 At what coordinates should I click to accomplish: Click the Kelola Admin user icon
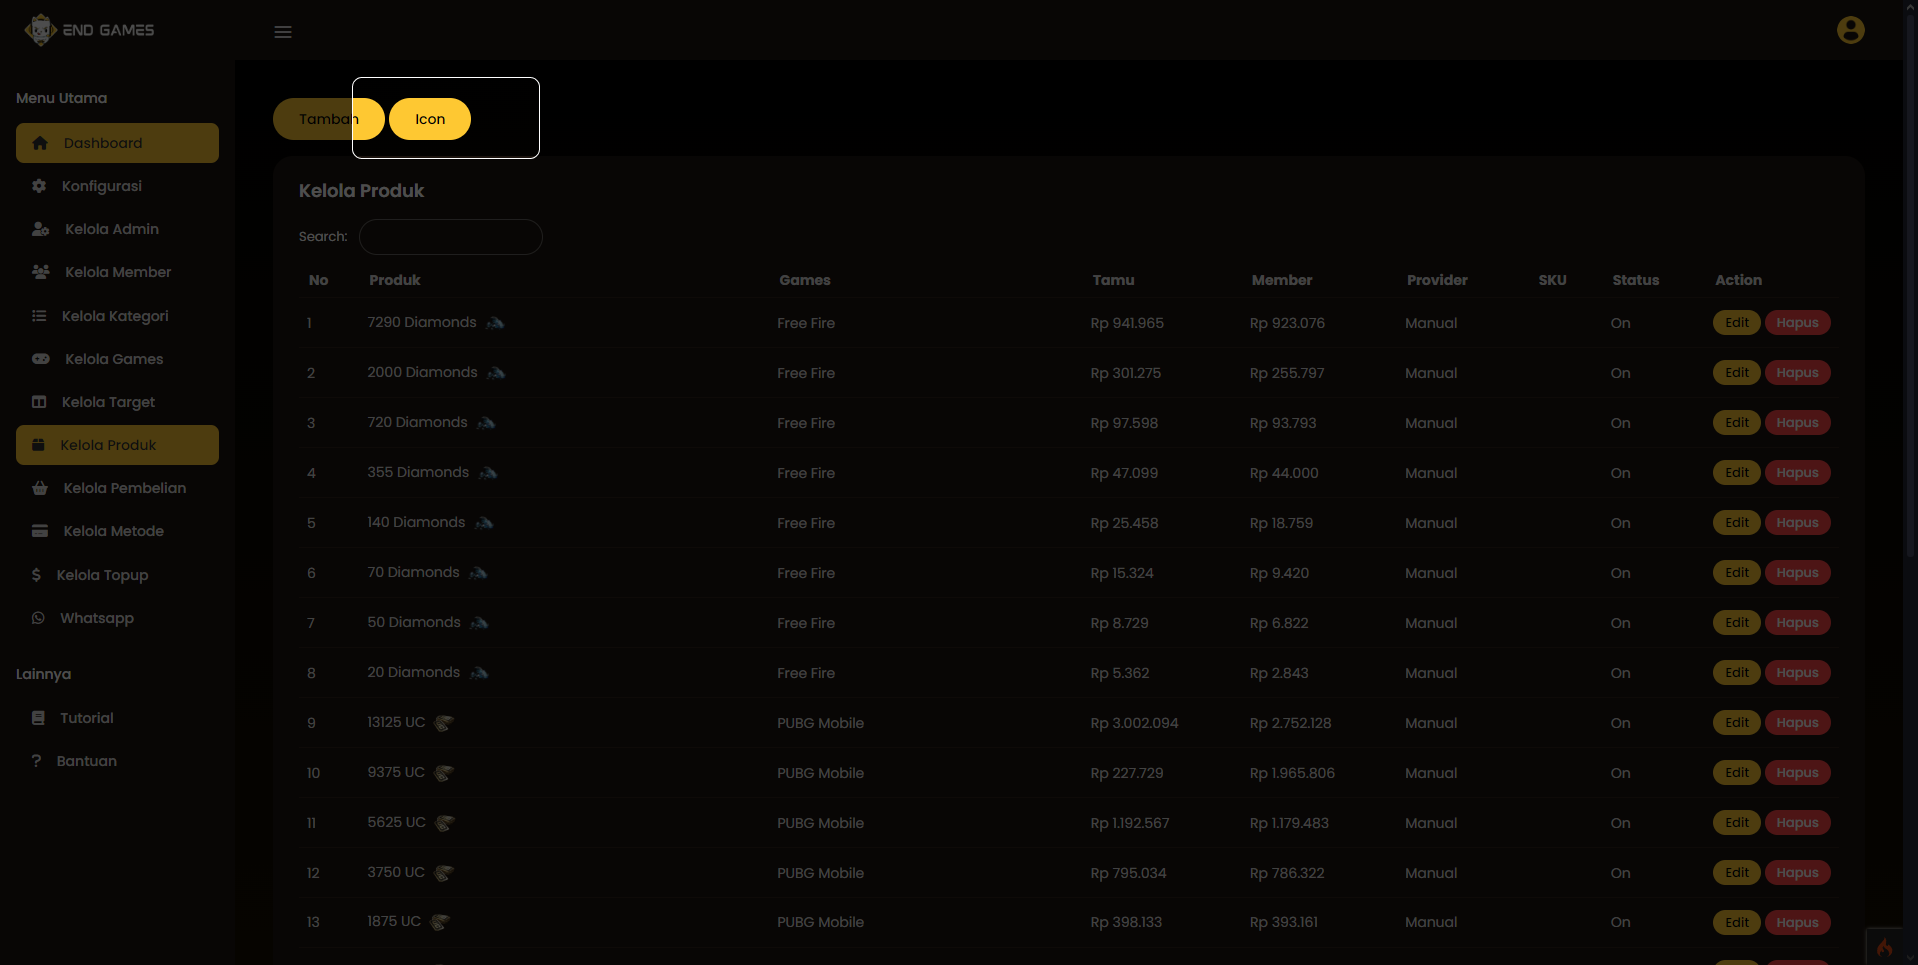[x=40, y=229]
